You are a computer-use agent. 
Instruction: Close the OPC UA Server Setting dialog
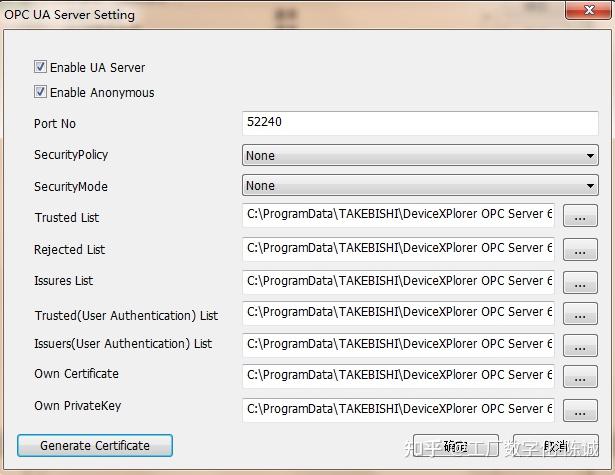588,10
